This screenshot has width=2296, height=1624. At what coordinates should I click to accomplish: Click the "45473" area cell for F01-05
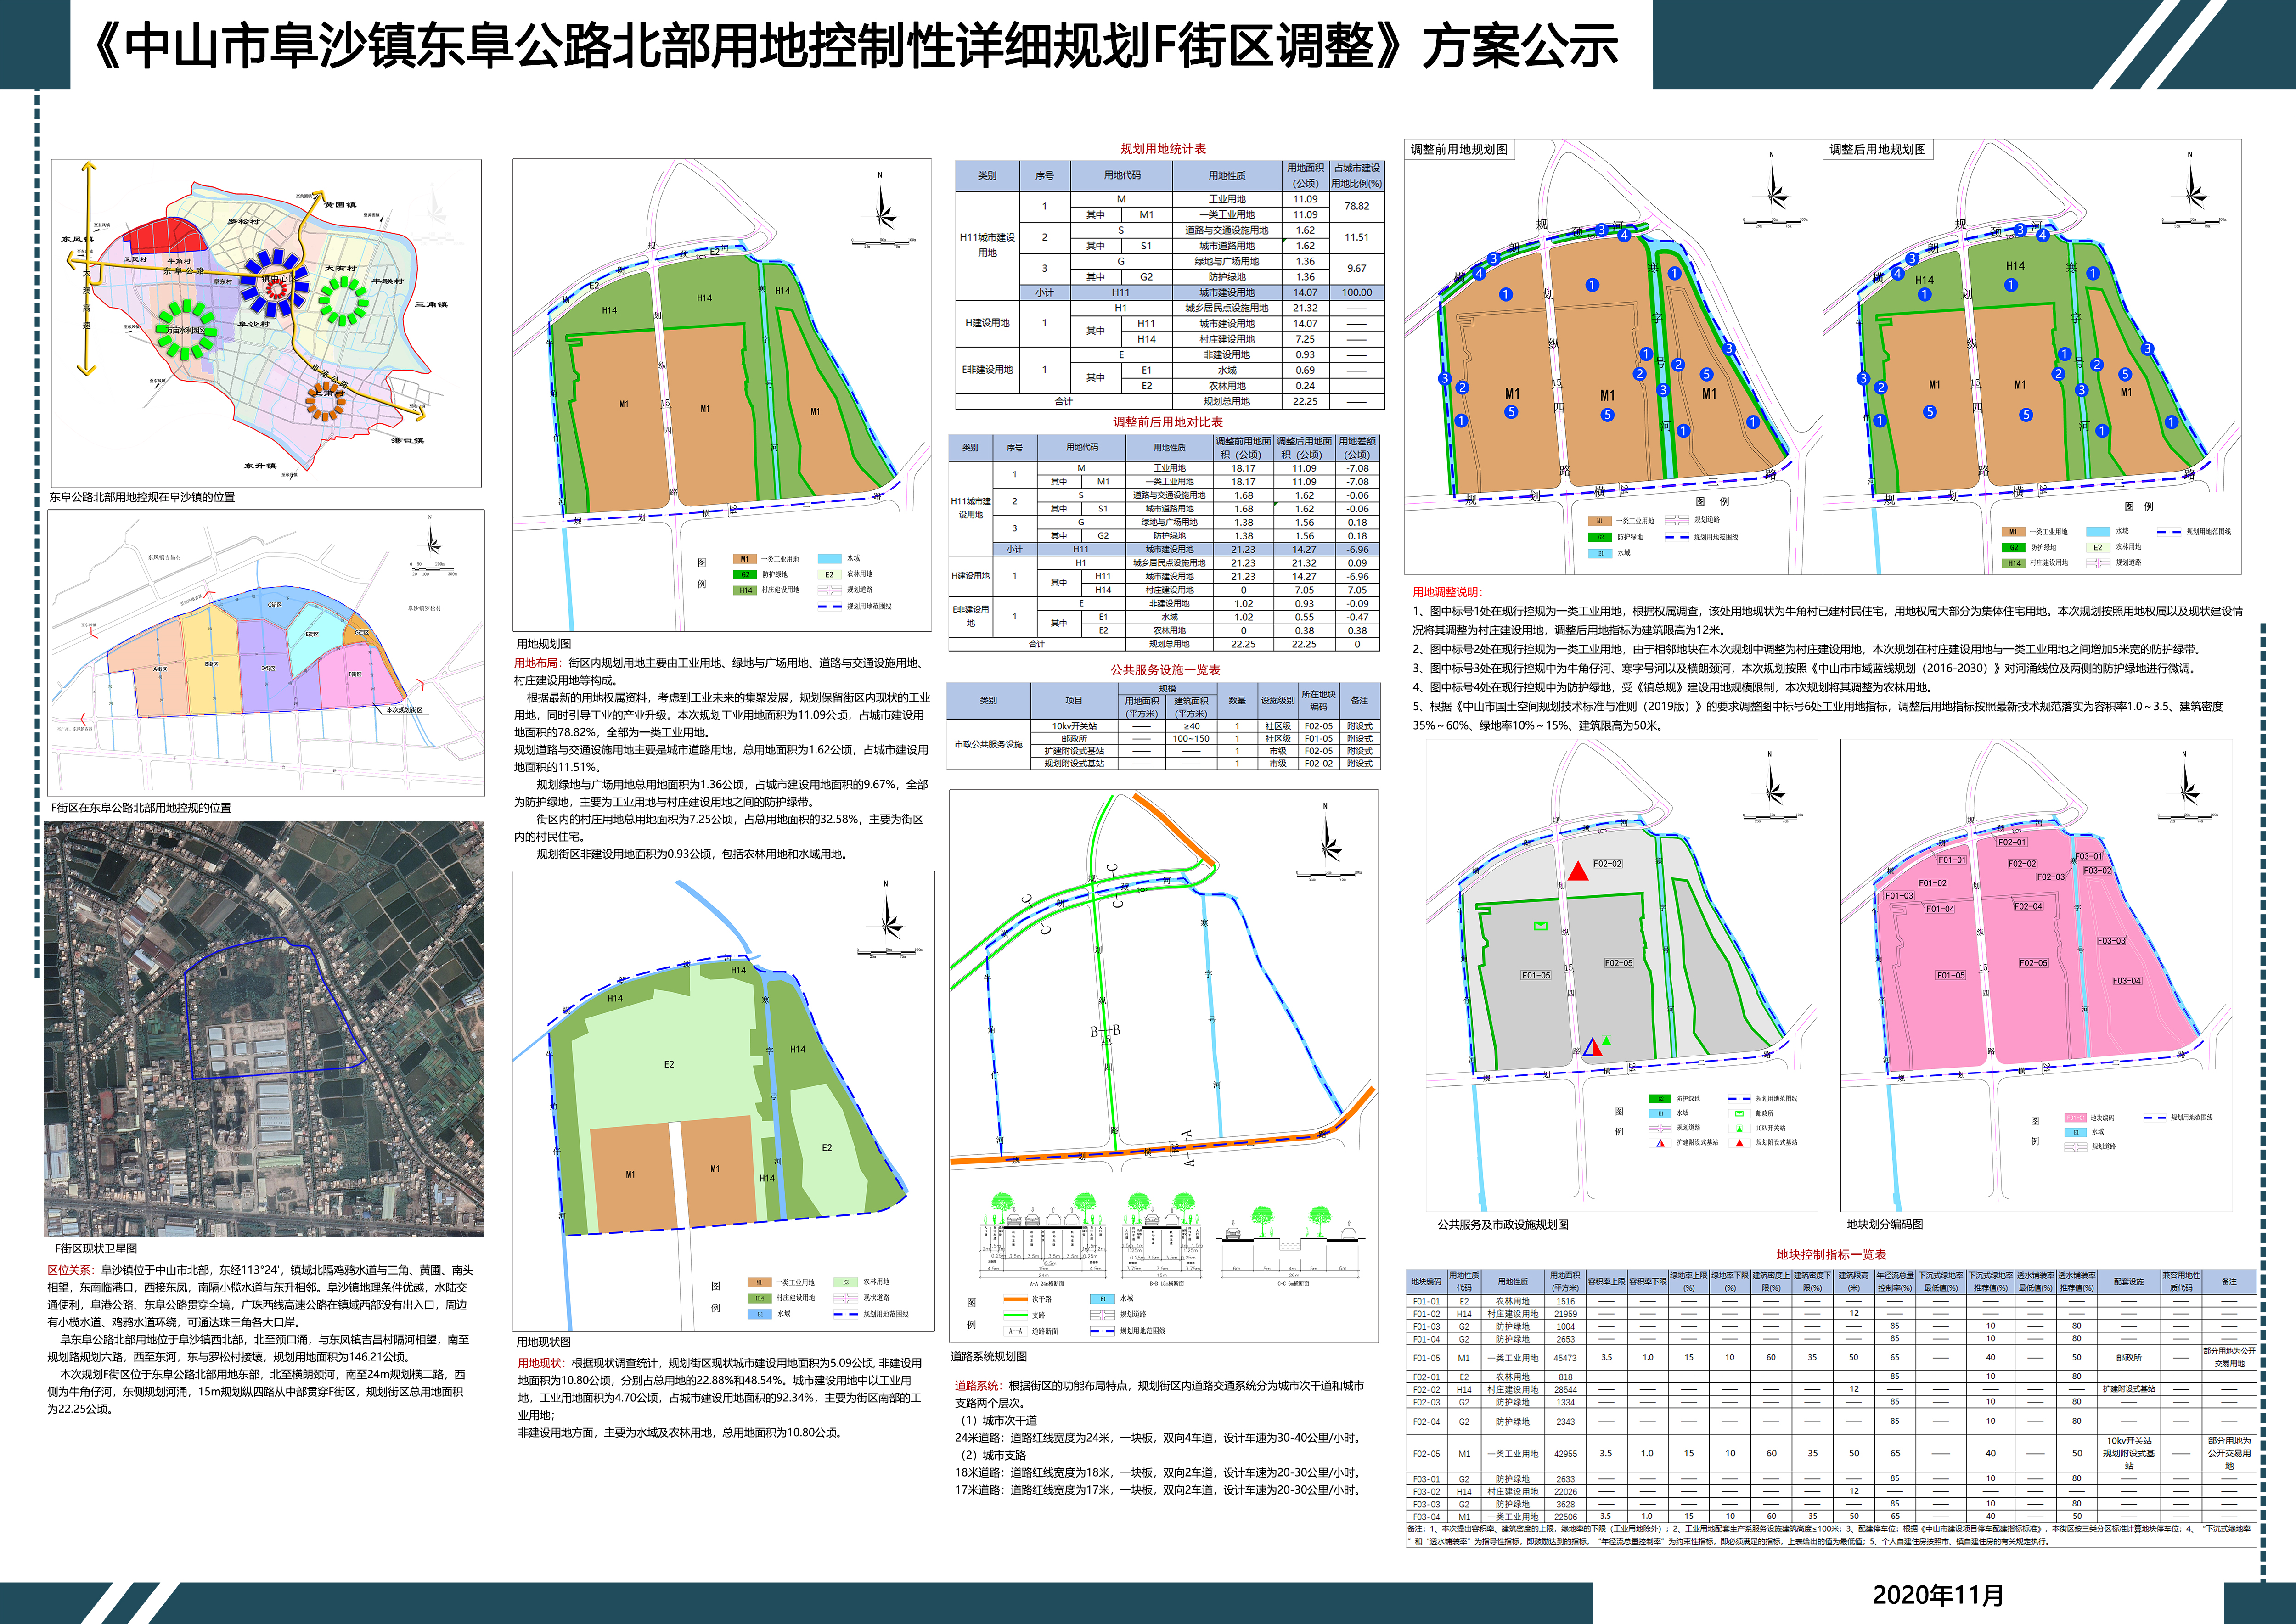click(x=1564, y=1358)
